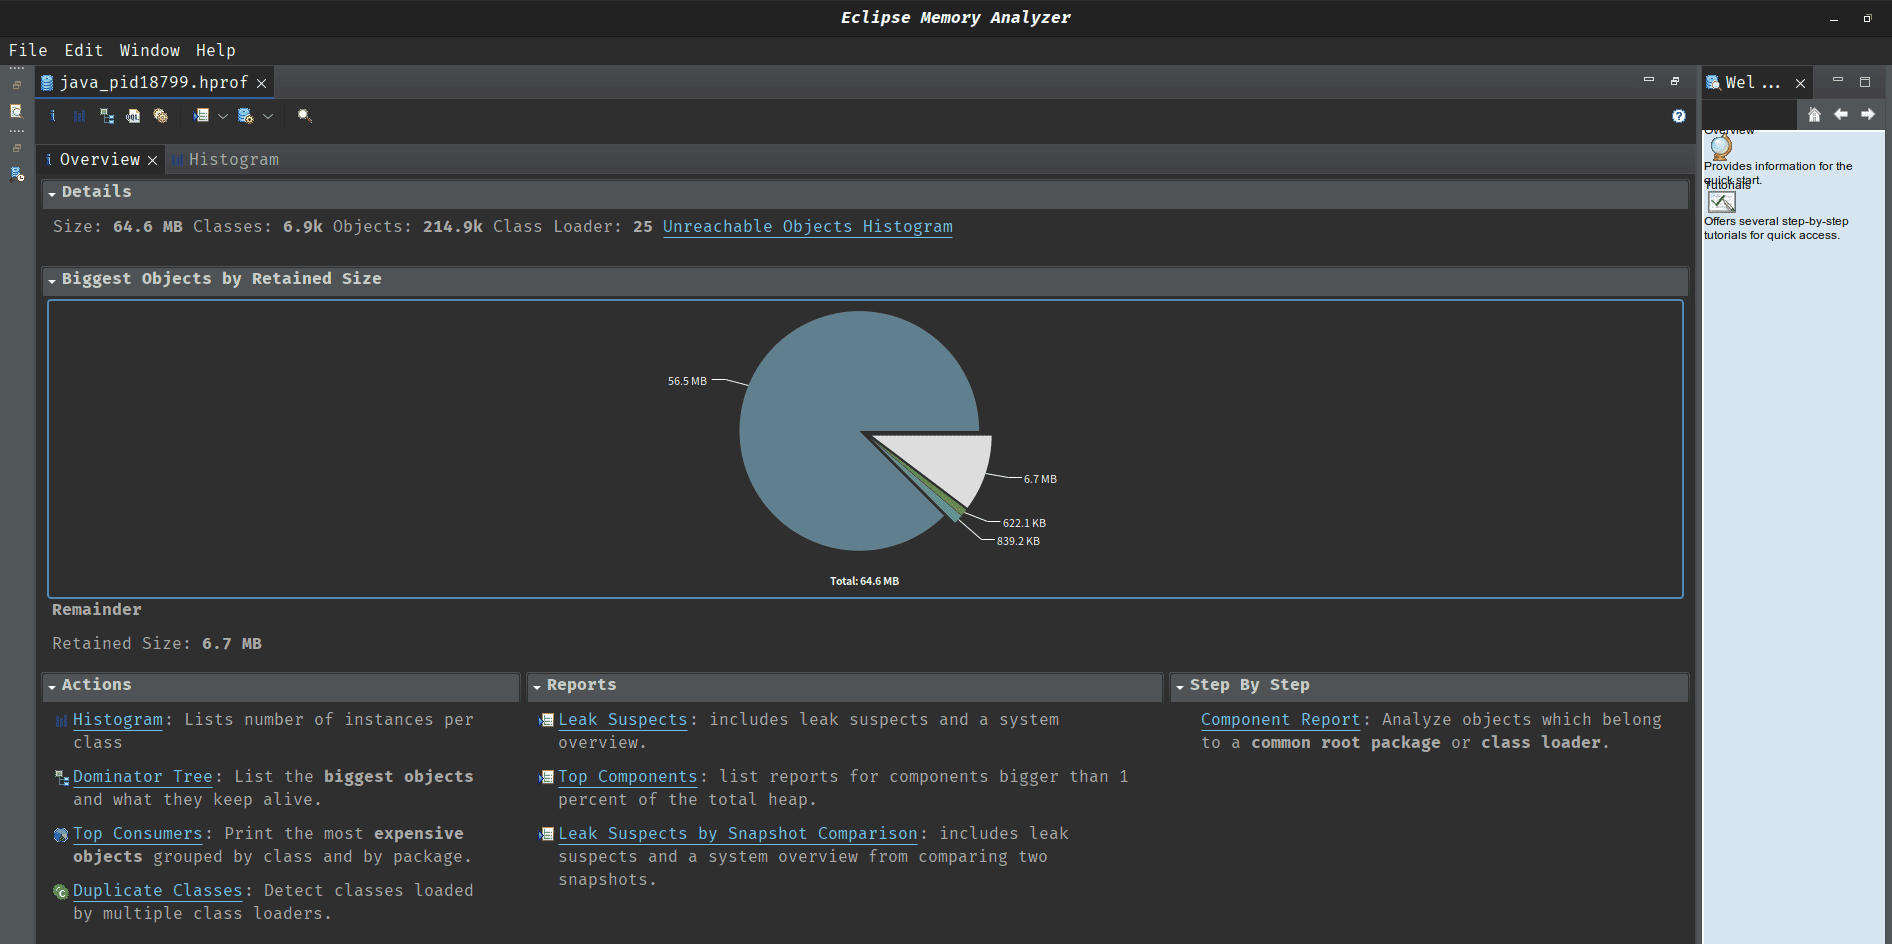Open the Edit menu
The width and height of the screenshot is (1892, 944).
pyautogui.click(x=84, y=50)
